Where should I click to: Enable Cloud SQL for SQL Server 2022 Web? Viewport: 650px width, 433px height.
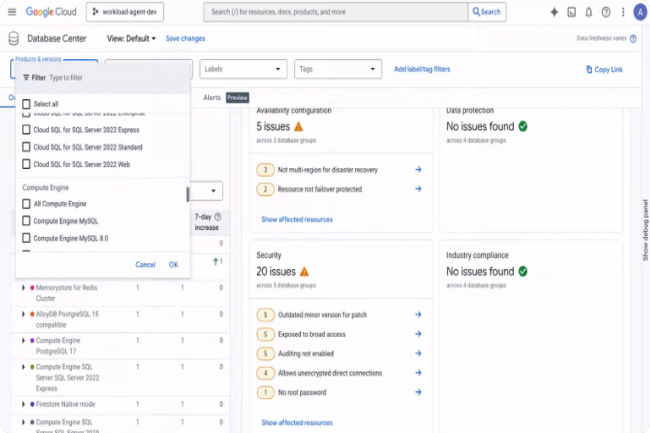point(27,164)
